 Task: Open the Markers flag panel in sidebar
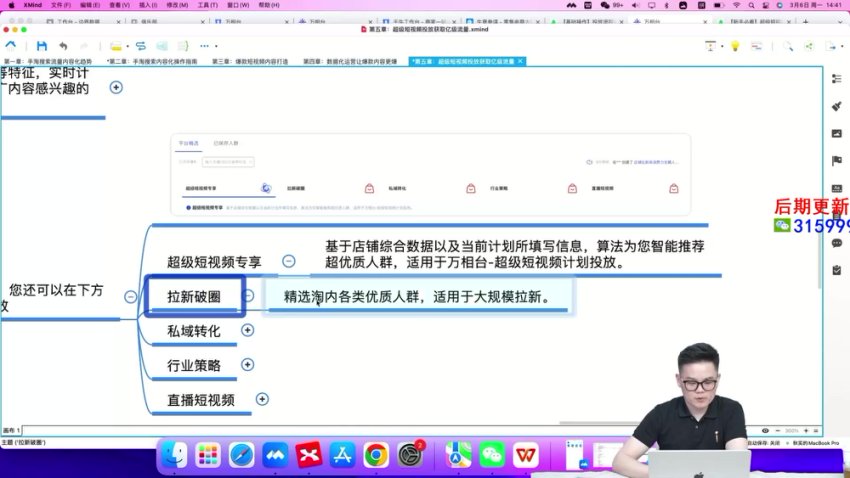coord(836,161)
